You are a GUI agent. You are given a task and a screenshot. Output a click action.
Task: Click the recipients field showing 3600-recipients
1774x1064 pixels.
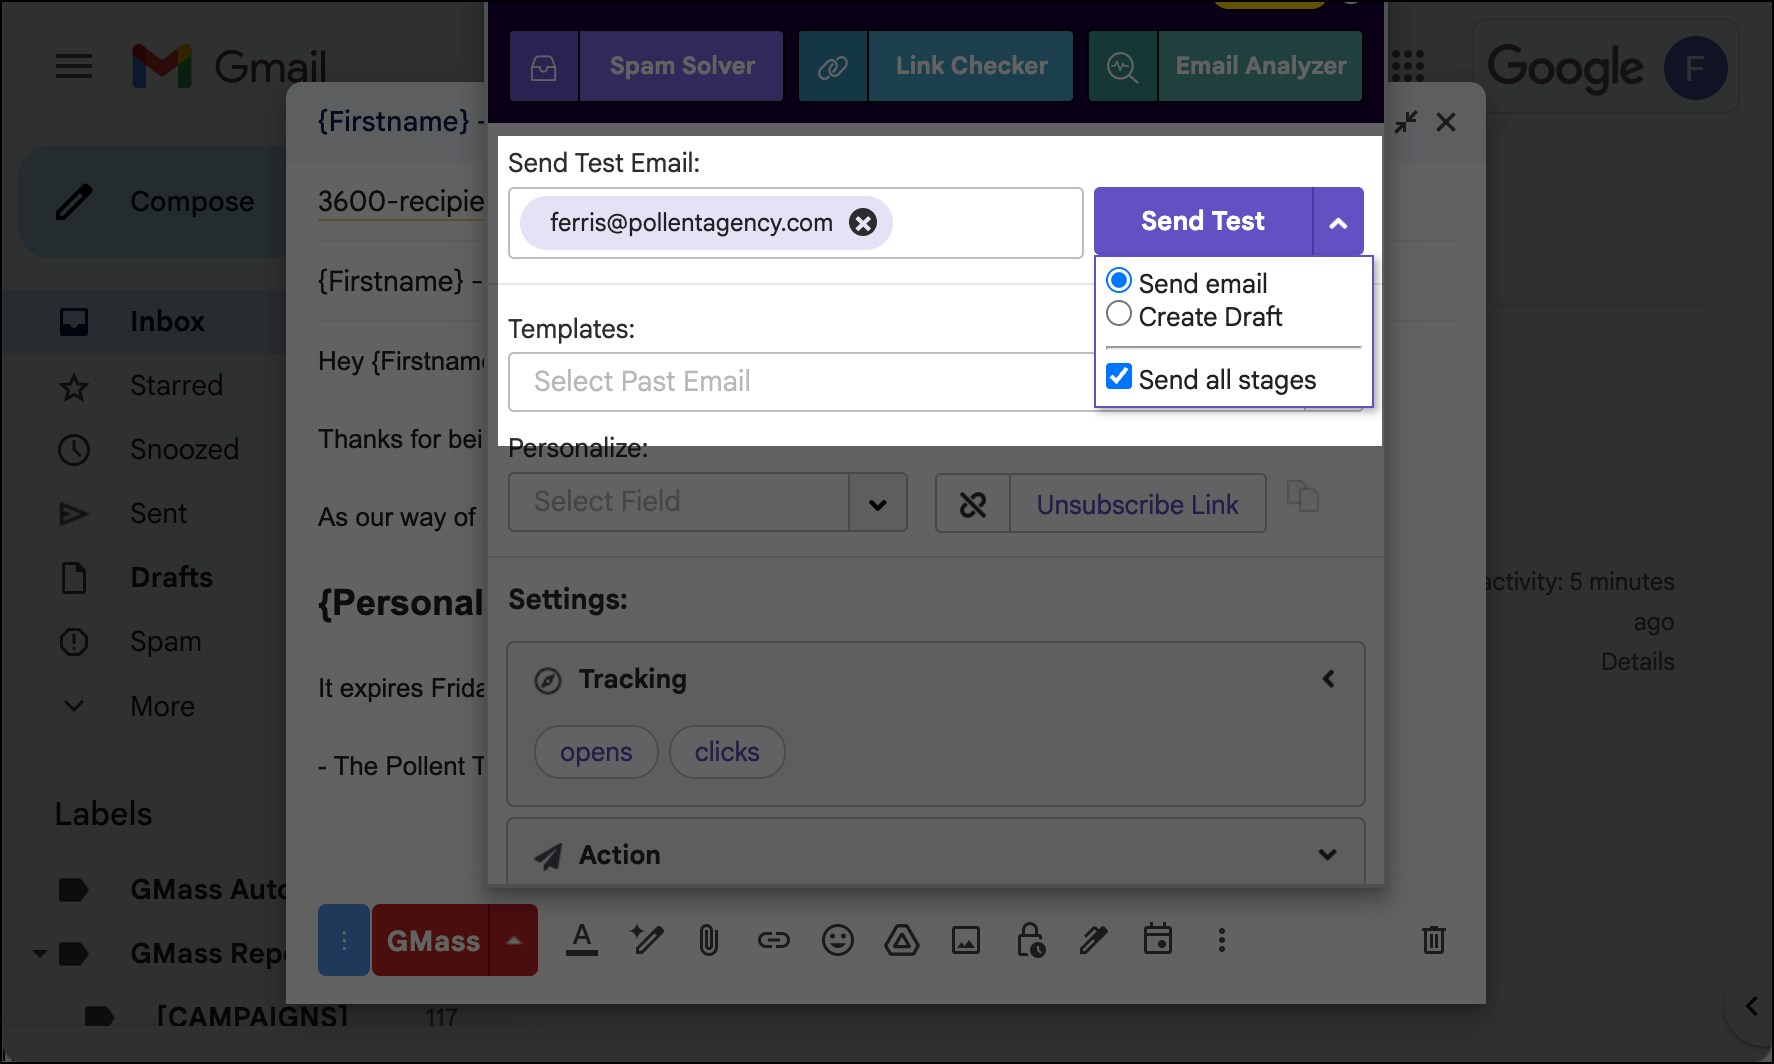[x=401, y=202]
